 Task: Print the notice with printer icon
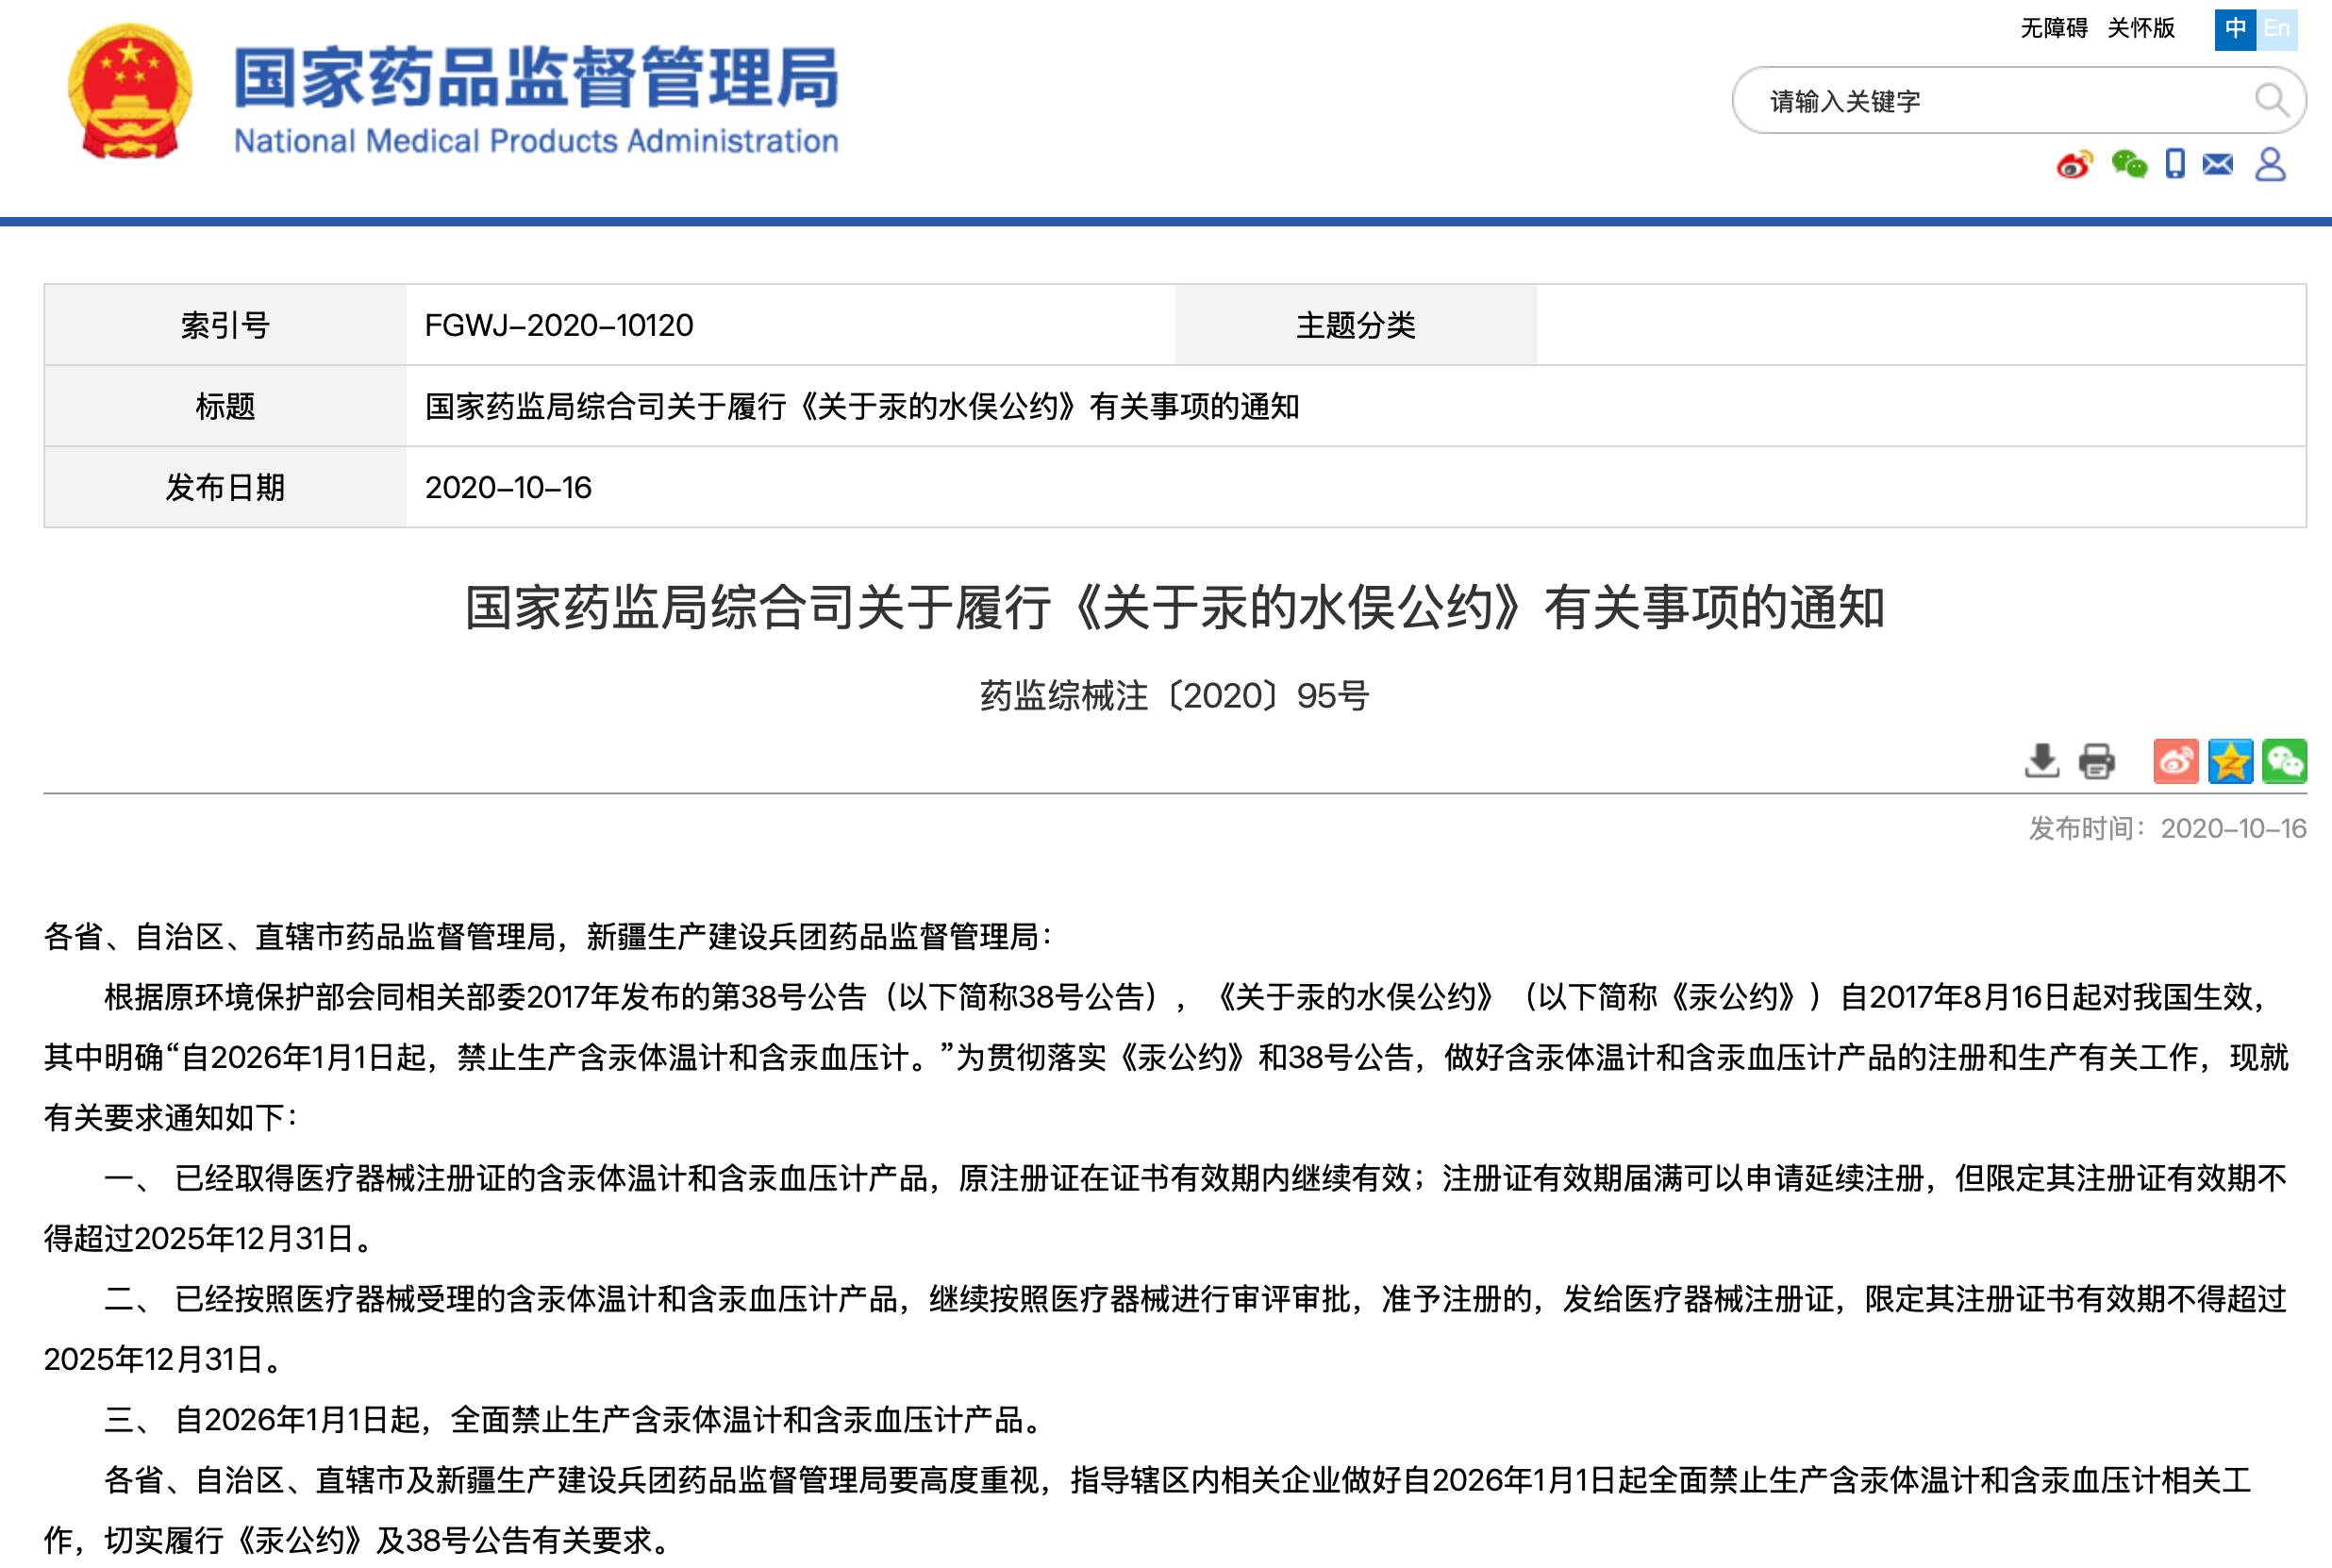[x=2096, y=761]
